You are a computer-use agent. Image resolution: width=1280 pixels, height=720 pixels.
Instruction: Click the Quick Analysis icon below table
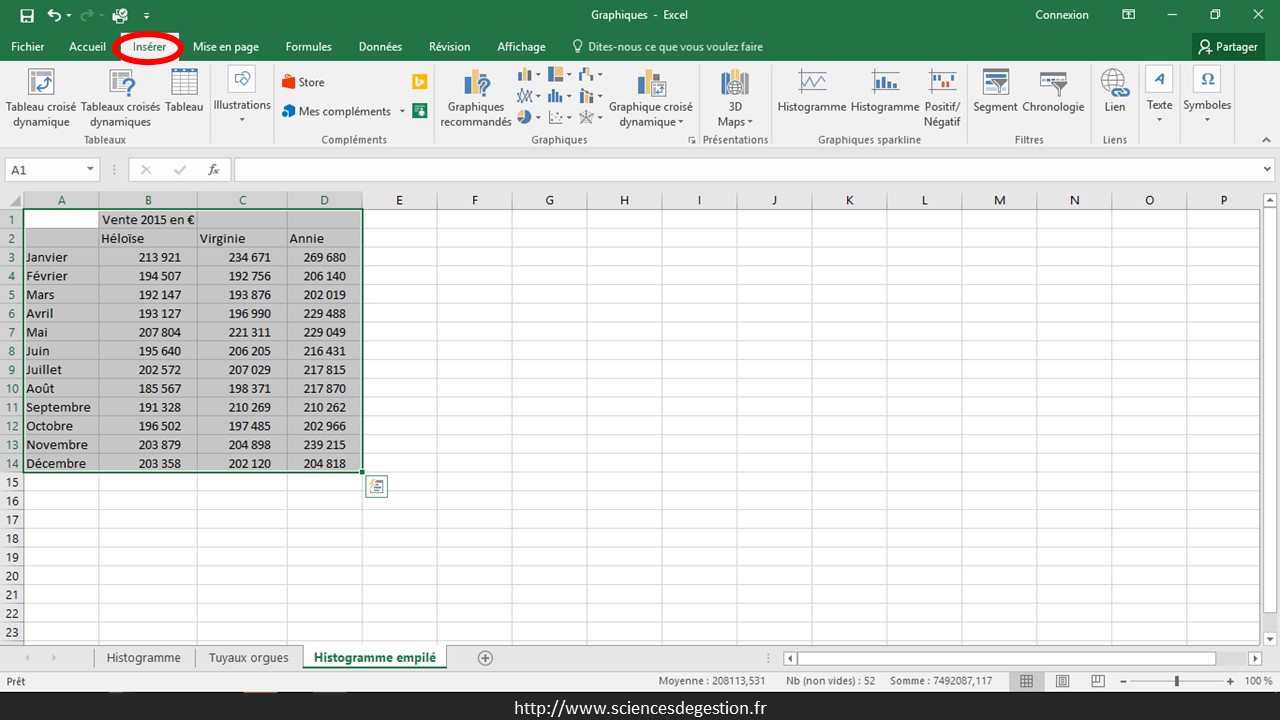(376, 487)
